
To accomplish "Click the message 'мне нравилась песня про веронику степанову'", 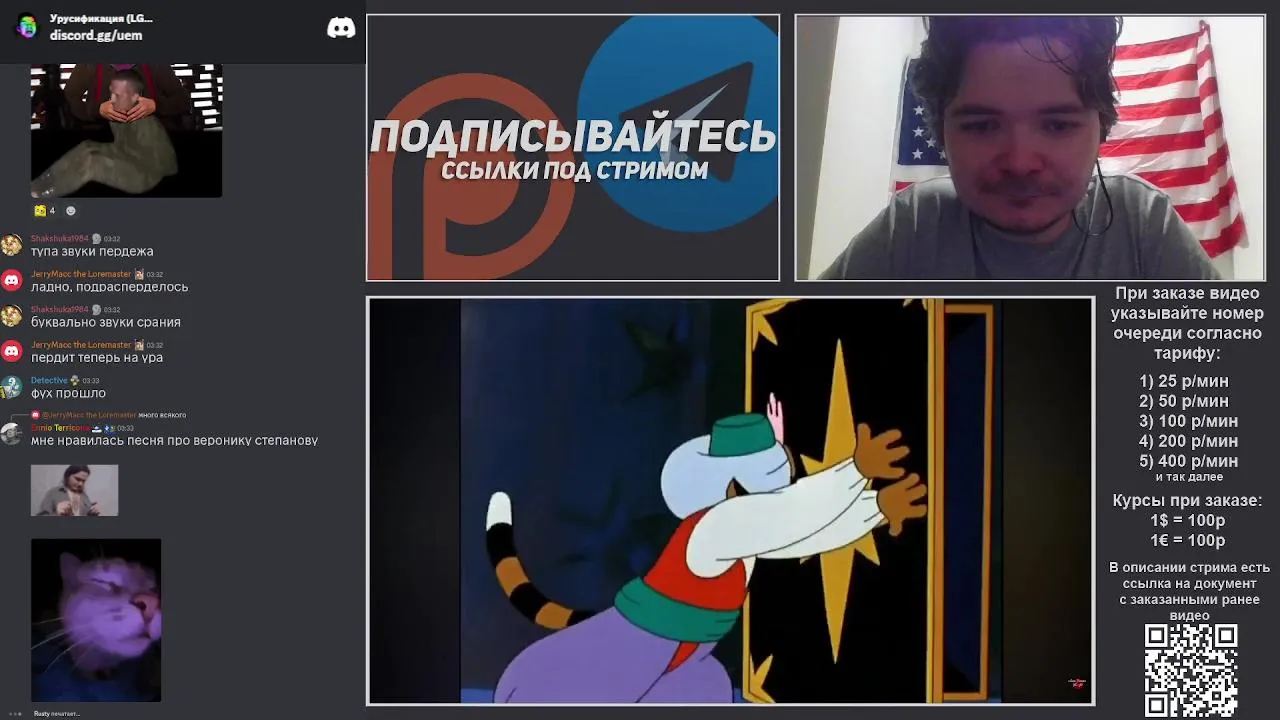I will pos(174,441).
